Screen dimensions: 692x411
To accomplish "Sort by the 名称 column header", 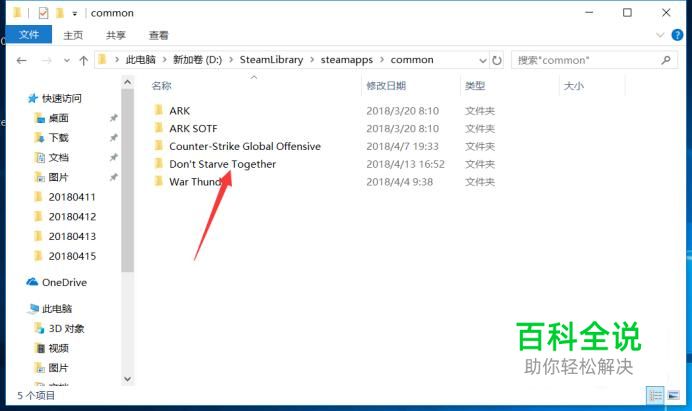I will click(162, 86).
